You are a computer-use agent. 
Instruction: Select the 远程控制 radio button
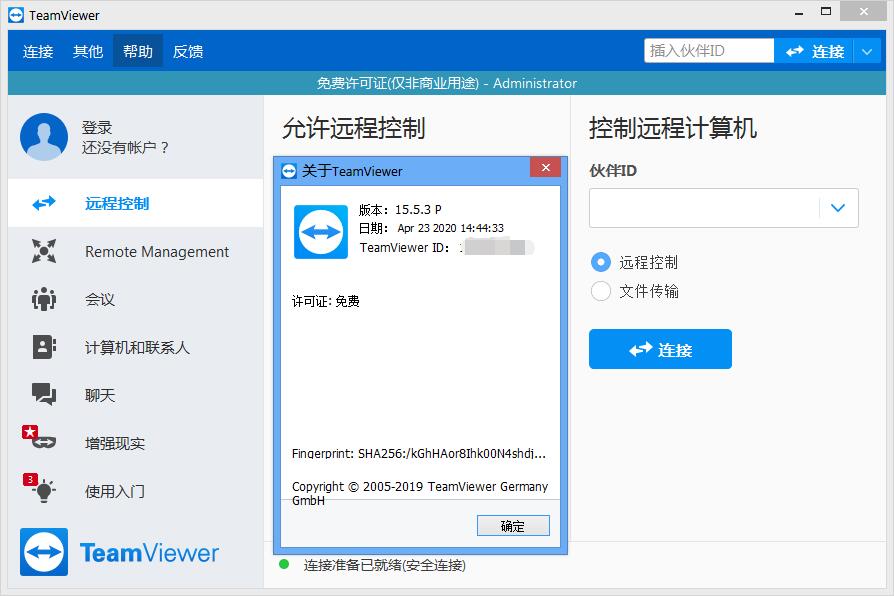tap(600, 260)
